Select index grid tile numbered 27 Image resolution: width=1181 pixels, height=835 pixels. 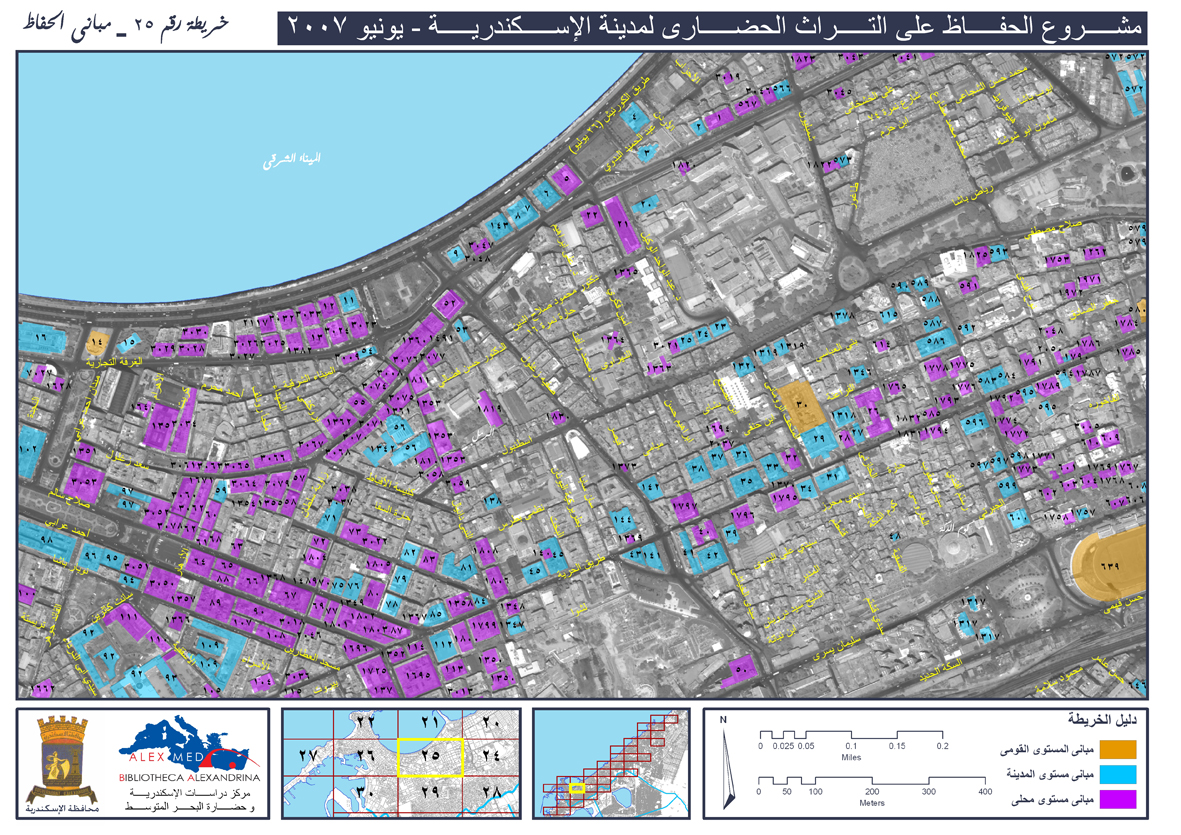point(310,758)
